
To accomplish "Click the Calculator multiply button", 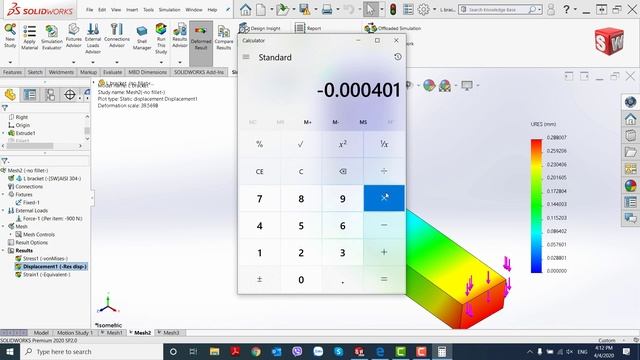I will point(384,198).
